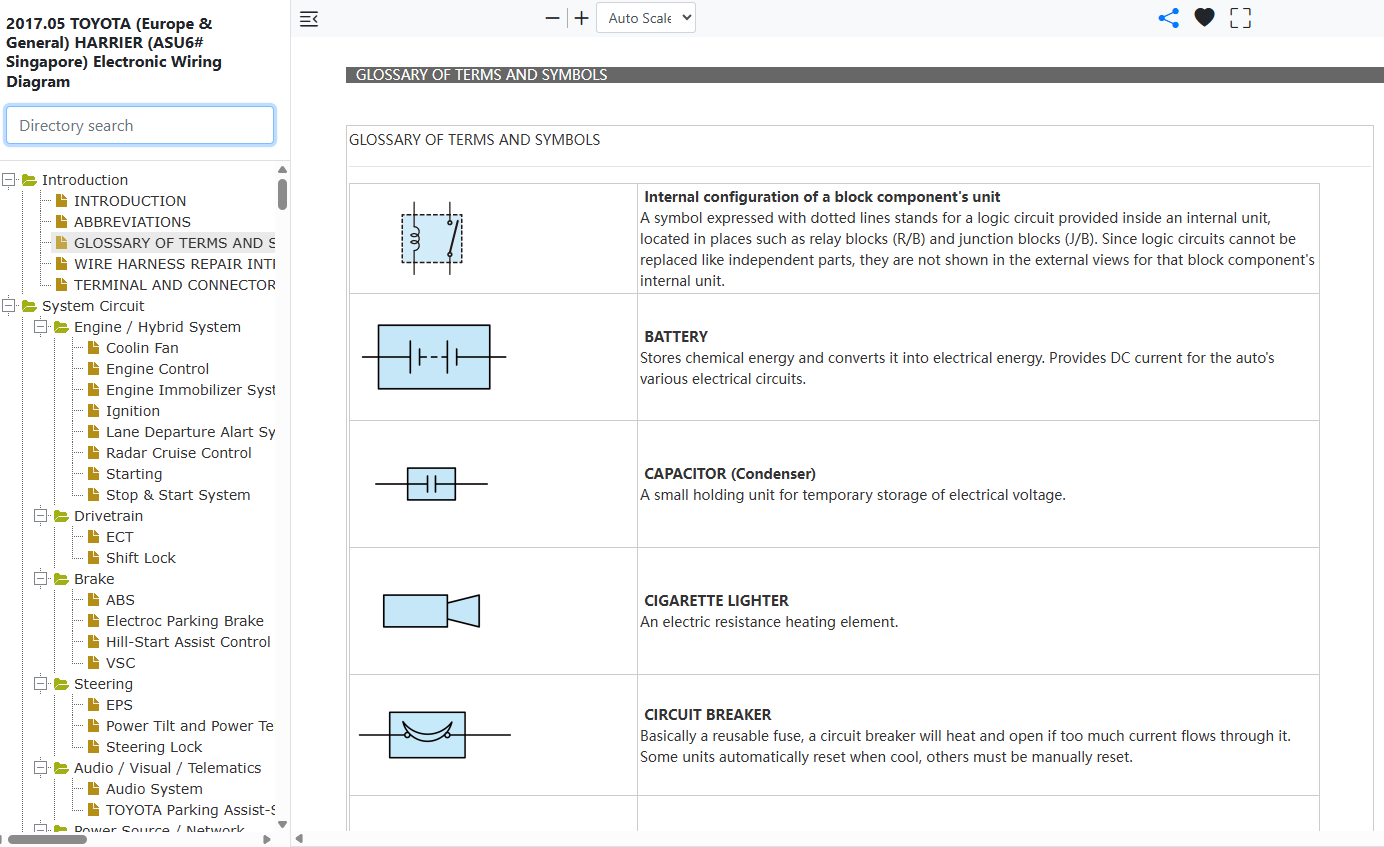Open Engine Immobilizer System item
The height and width of the screenshot is (847, 1384).
(190, 390)
